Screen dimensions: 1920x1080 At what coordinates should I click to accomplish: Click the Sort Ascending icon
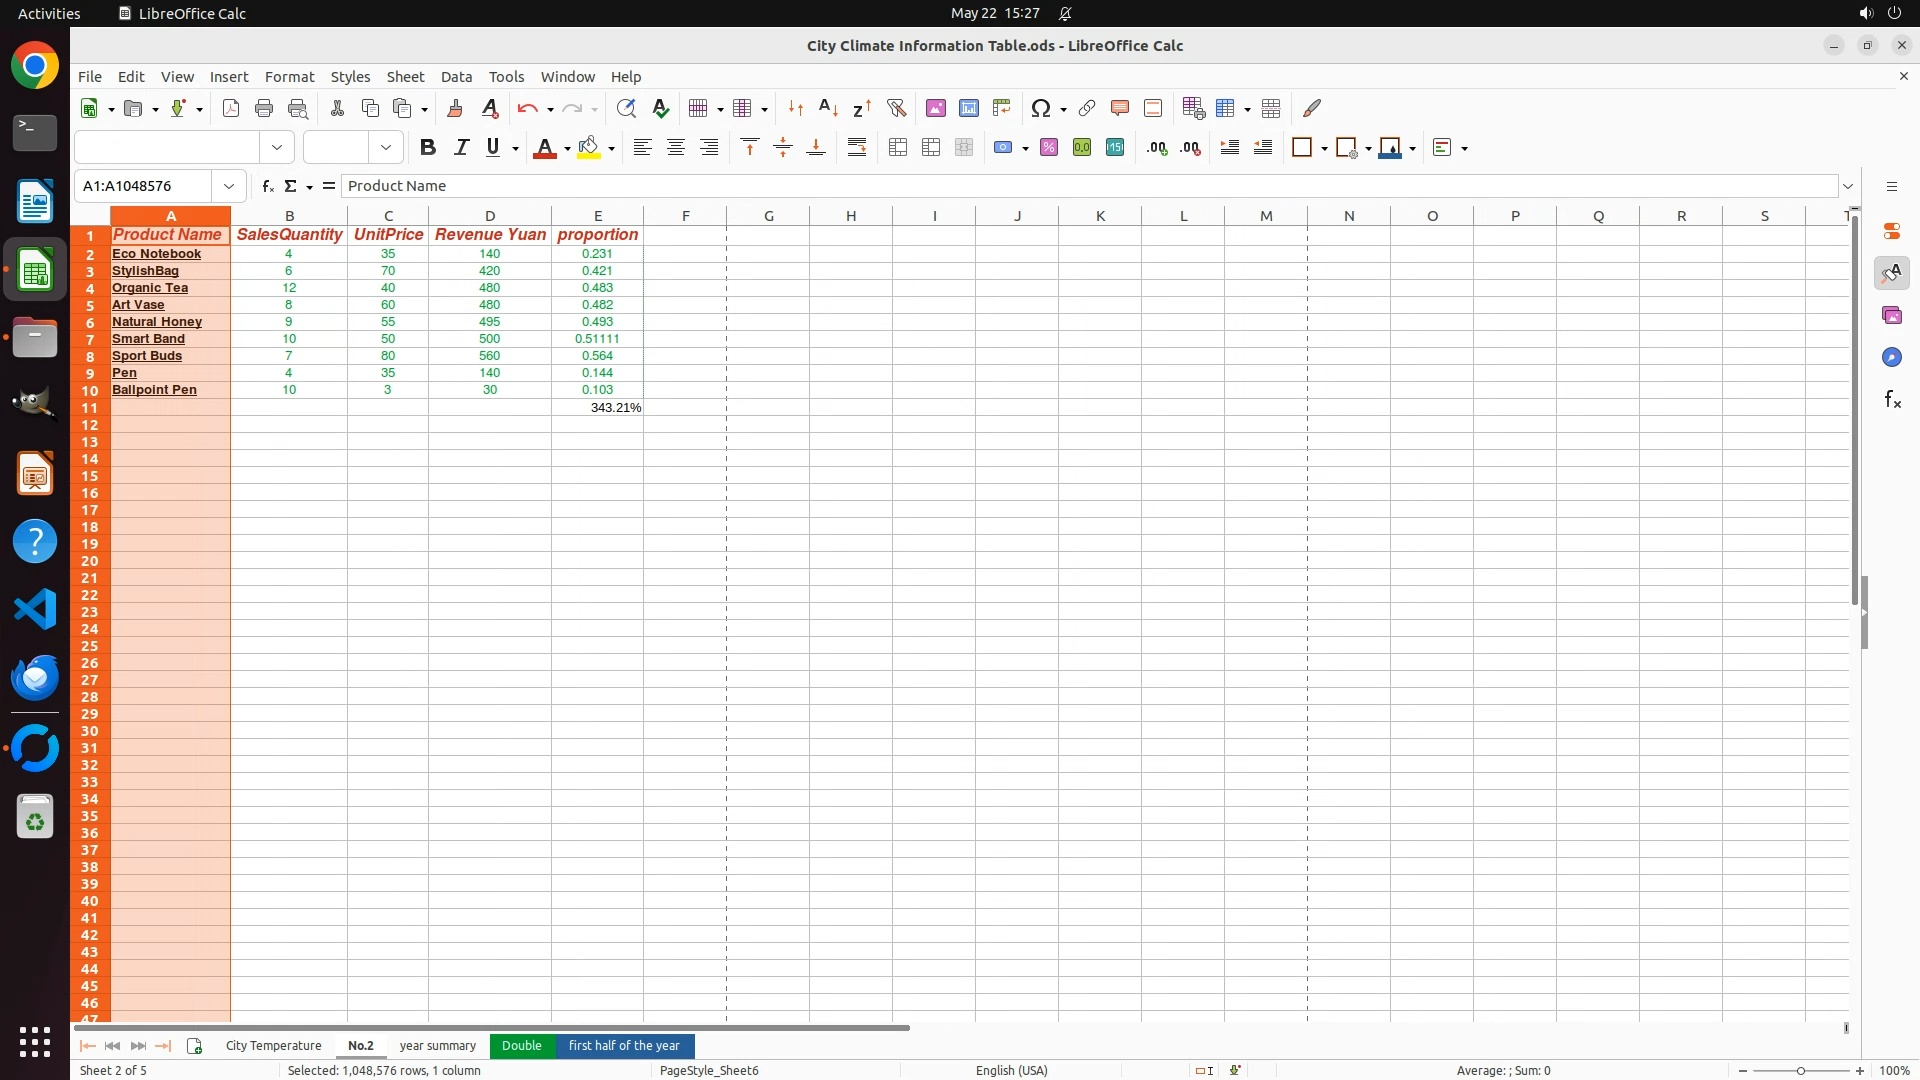click(828, 108)
